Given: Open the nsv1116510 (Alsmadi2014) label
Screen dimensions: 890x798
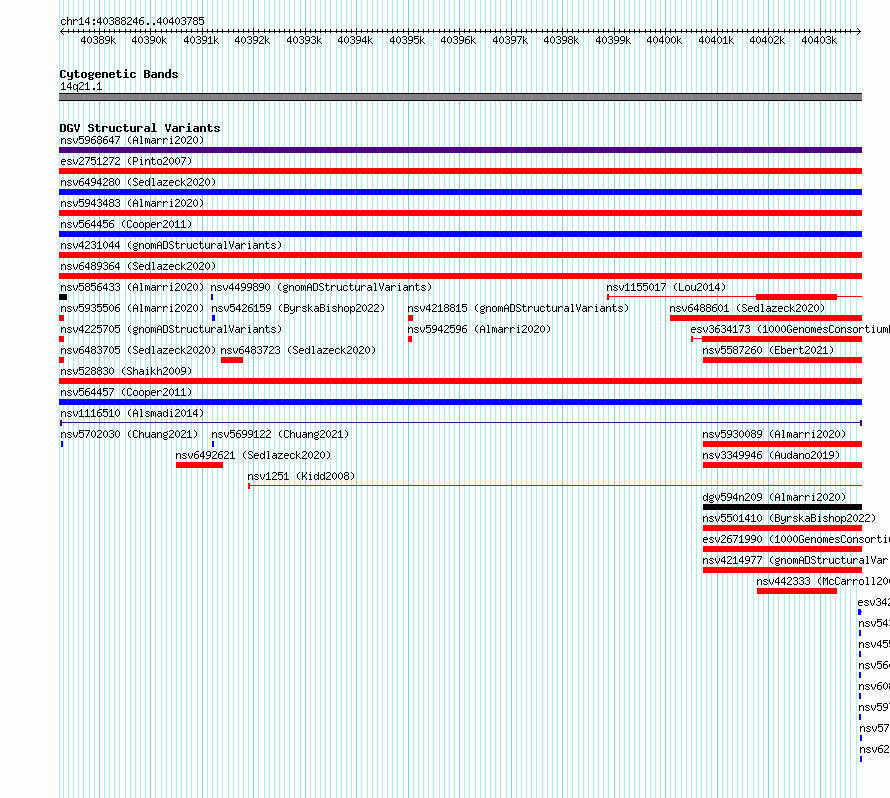Looking at the screenshot, I should [132, 413].
